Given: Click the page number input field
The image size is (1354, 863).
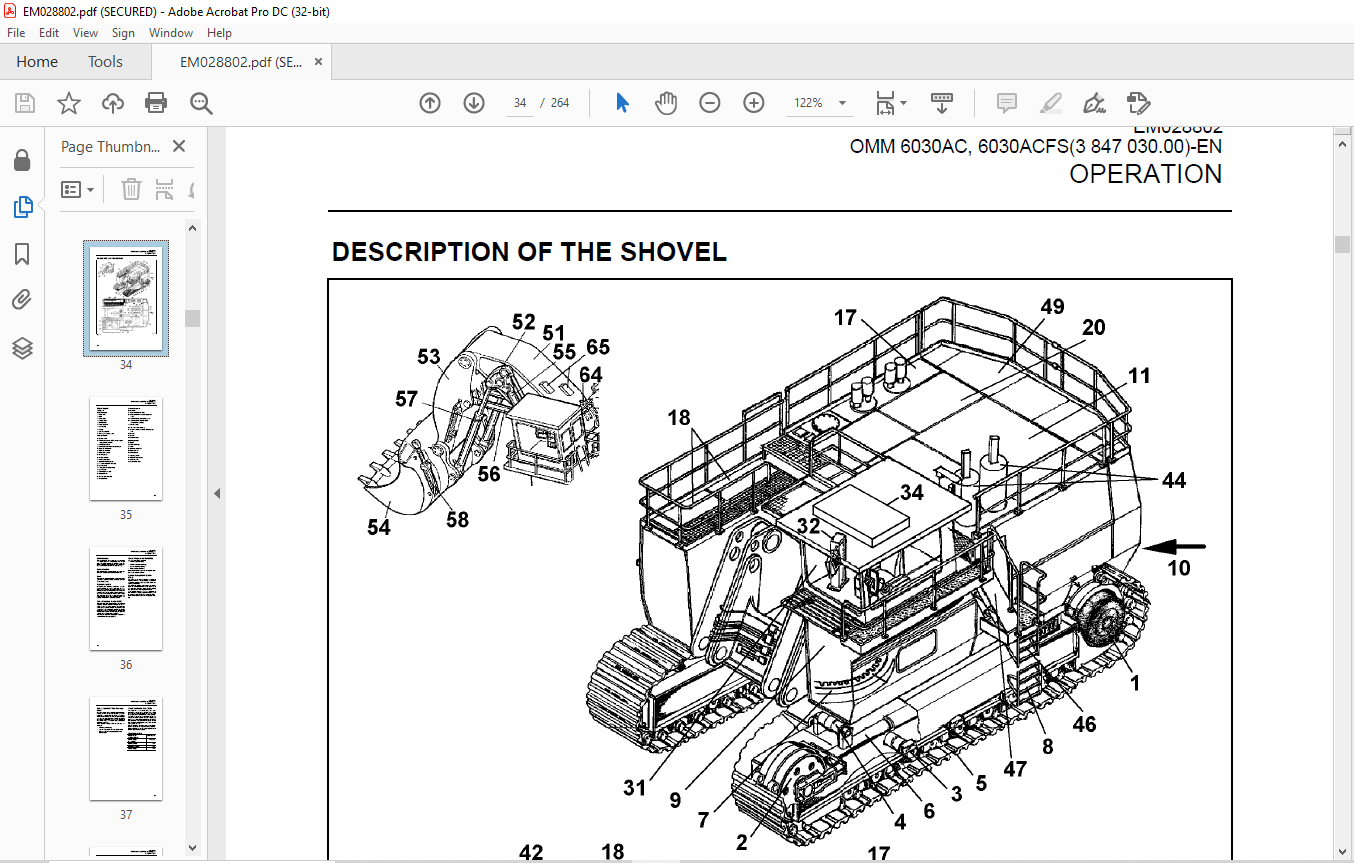Looking at the screenshot, I should pyautogui.click(x=520, y=103).
